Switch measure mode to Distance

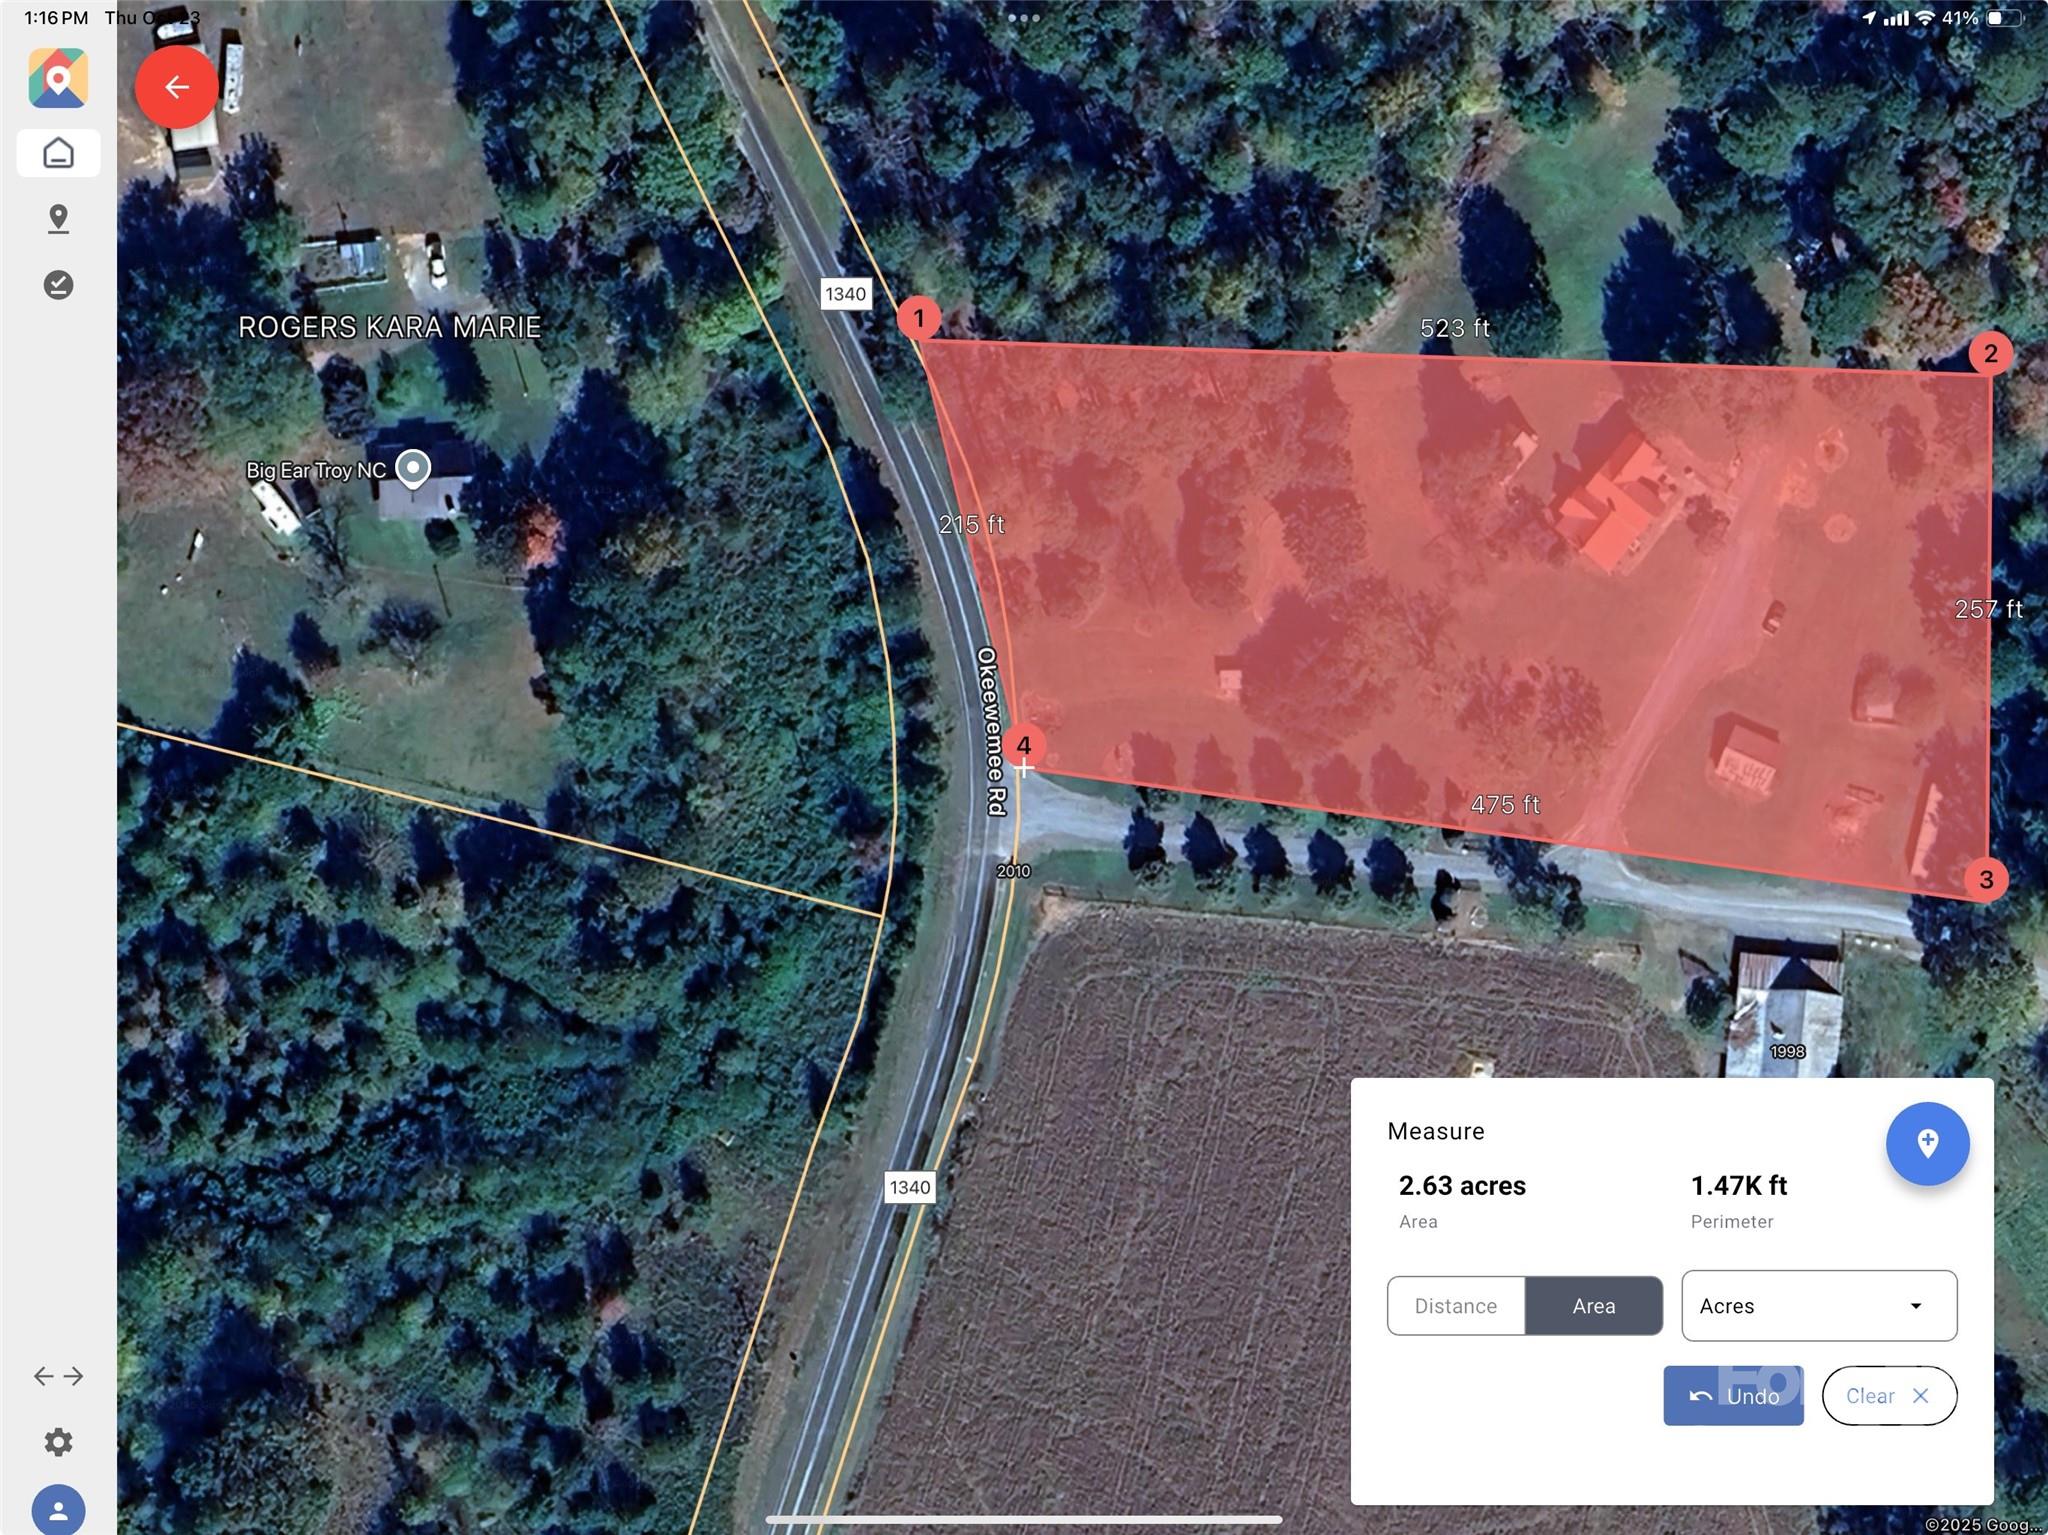1456,1305
